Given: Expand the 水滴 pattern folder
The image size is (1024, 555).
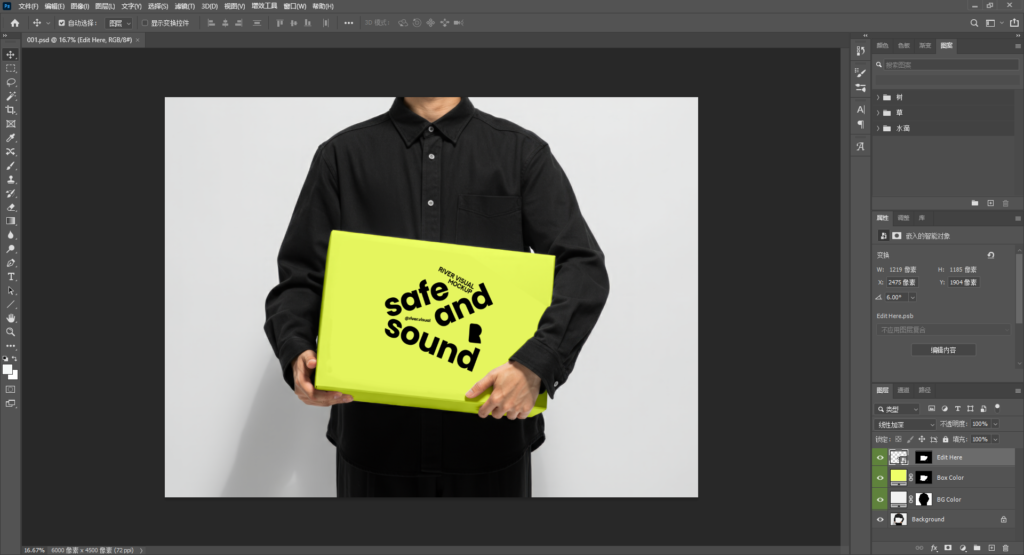Looking at the screenshot, I should pos(878,129).
